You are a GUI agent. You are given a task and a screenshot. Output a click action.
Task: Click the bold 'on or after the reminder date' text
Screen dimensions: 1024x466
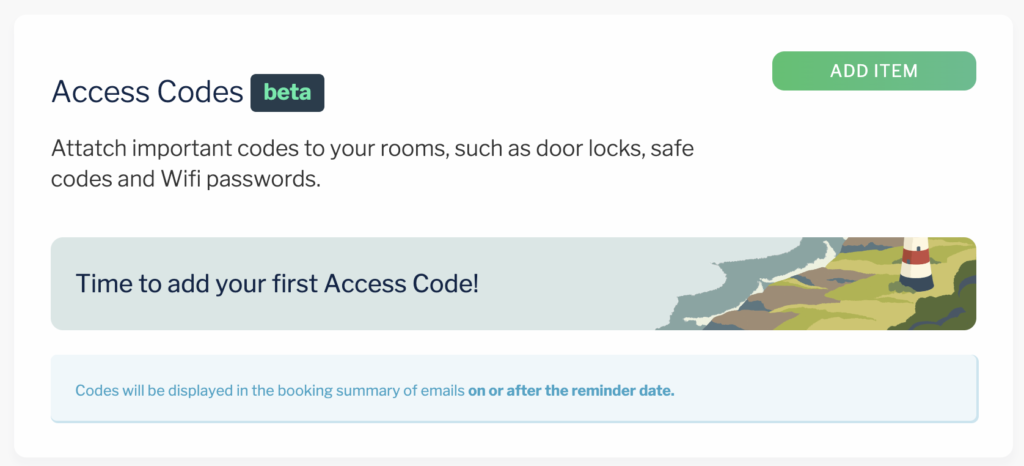(x=571, y=392)
